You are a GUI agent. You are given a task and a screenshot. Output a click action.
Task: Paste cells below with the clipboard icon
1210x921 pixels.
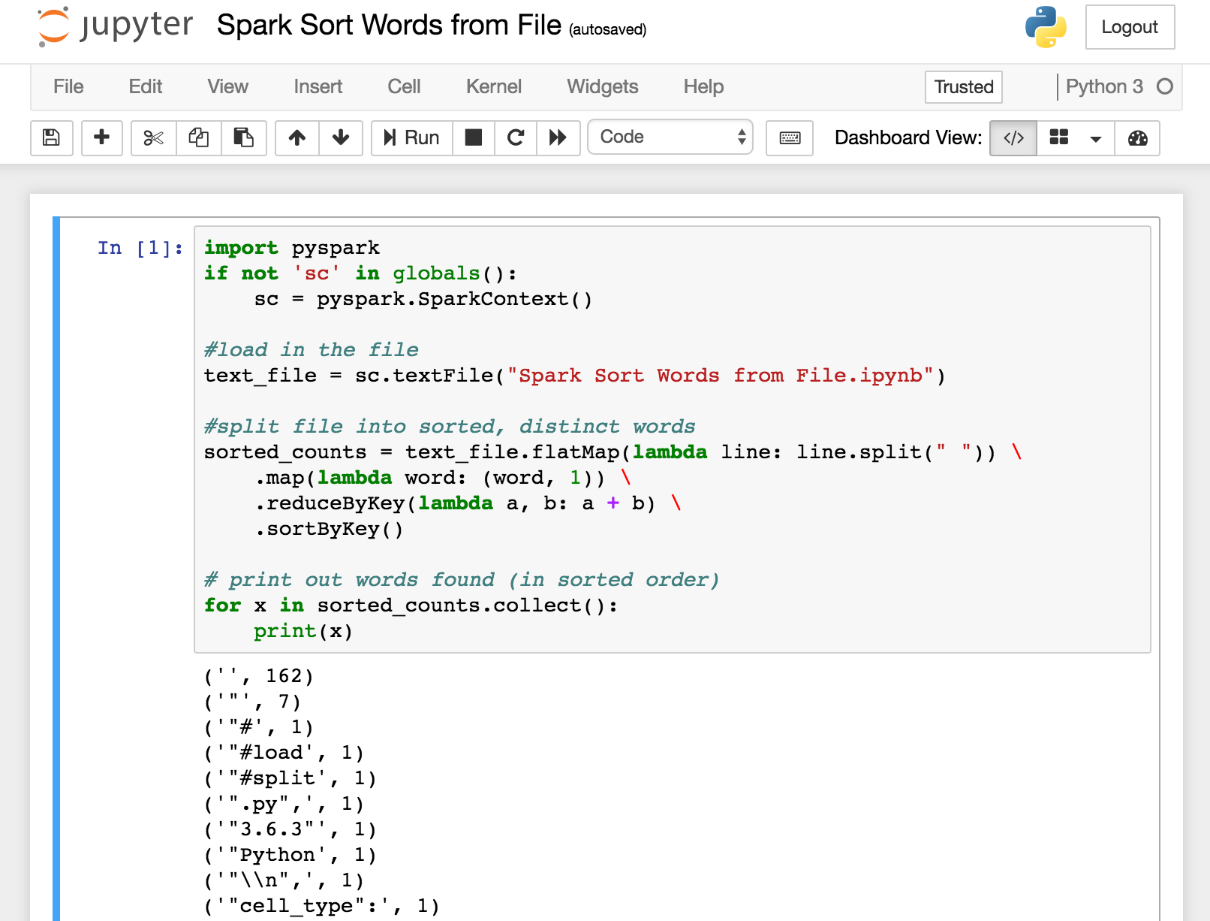click(x=243, y=138)
